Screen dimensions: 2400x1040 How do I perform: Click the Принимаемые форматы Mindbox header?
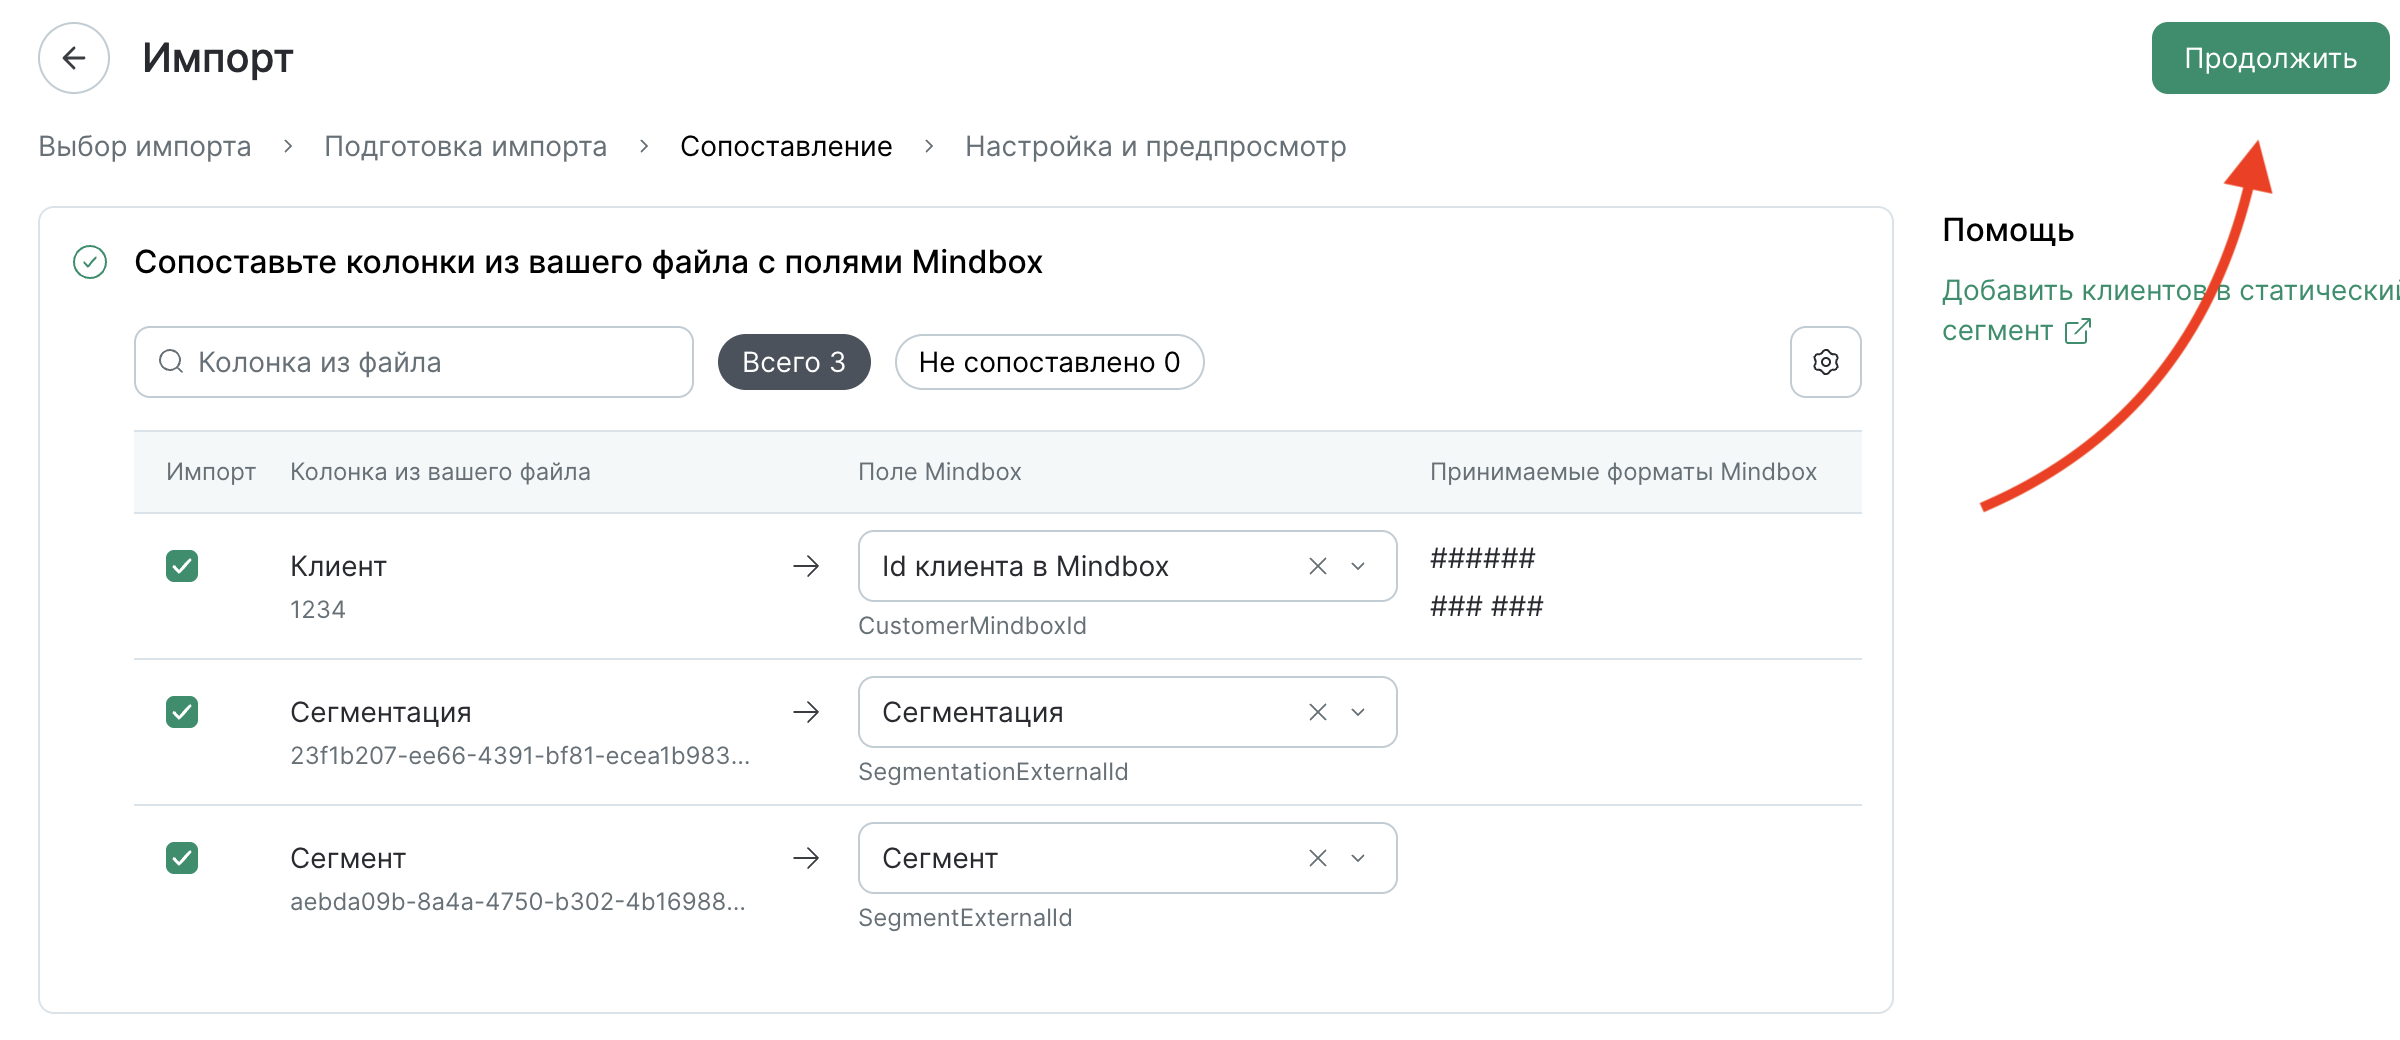[x=1623, y=472]
